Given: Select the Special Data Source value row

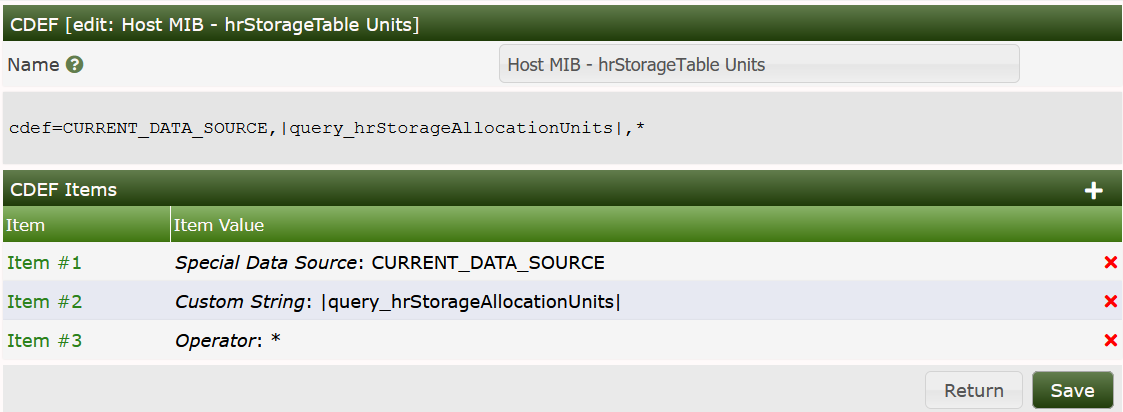Looking at the screenshot, I should (389, 263).
